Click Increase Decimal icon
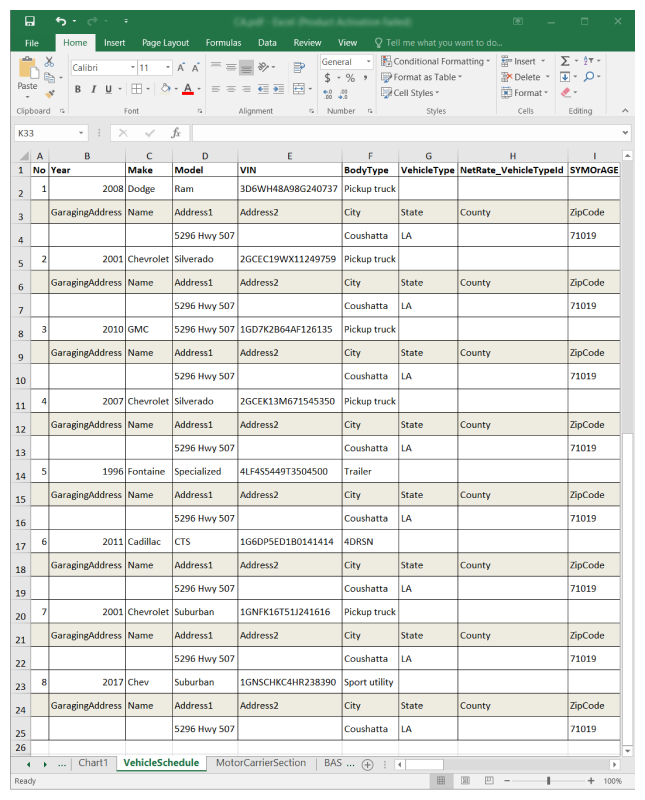Viewport: 645px width, 800px height. pos(328,94)
